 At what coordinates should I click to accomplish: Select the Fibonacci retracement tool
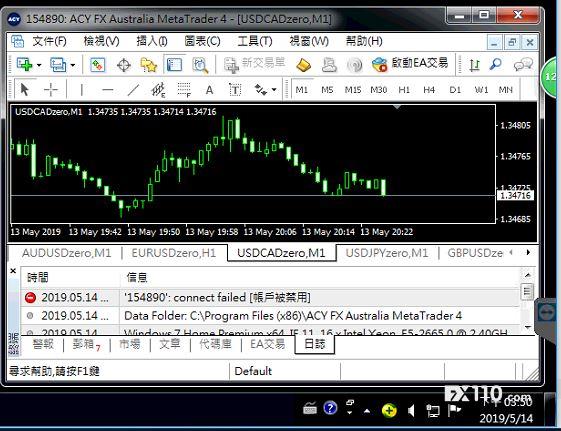point(184,89)
